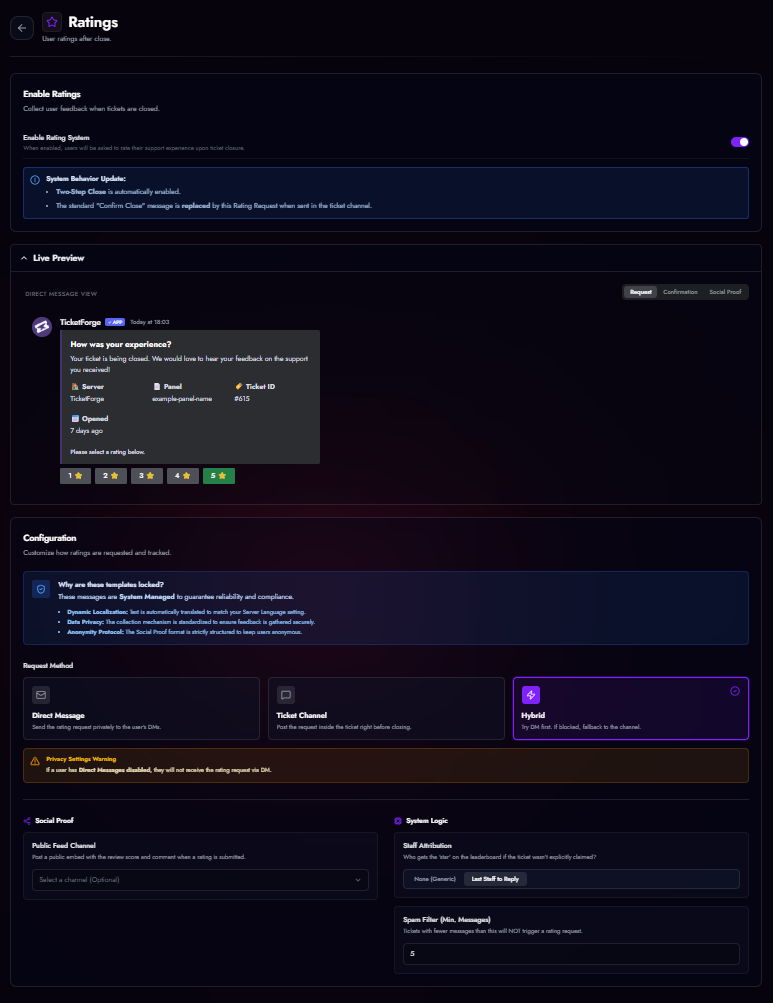Click the Server field icon in embed
The image size is (773, 1003).
[75, 386]
